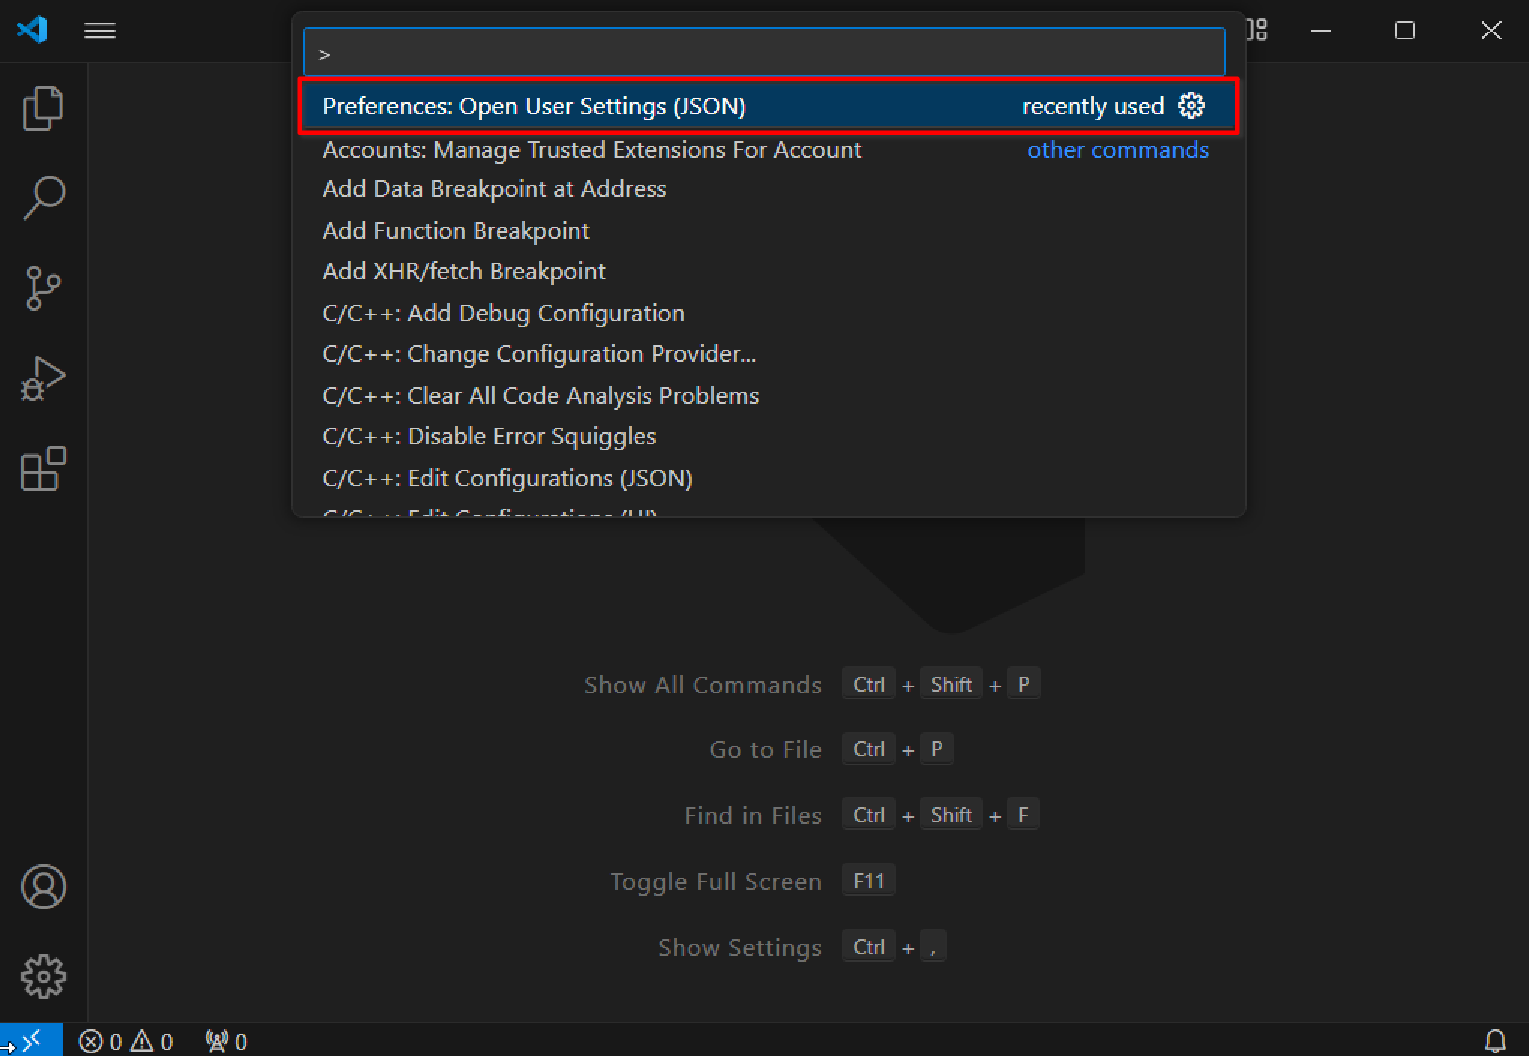Open the Search view icon
The image size is (1529, 1056).
43,198
